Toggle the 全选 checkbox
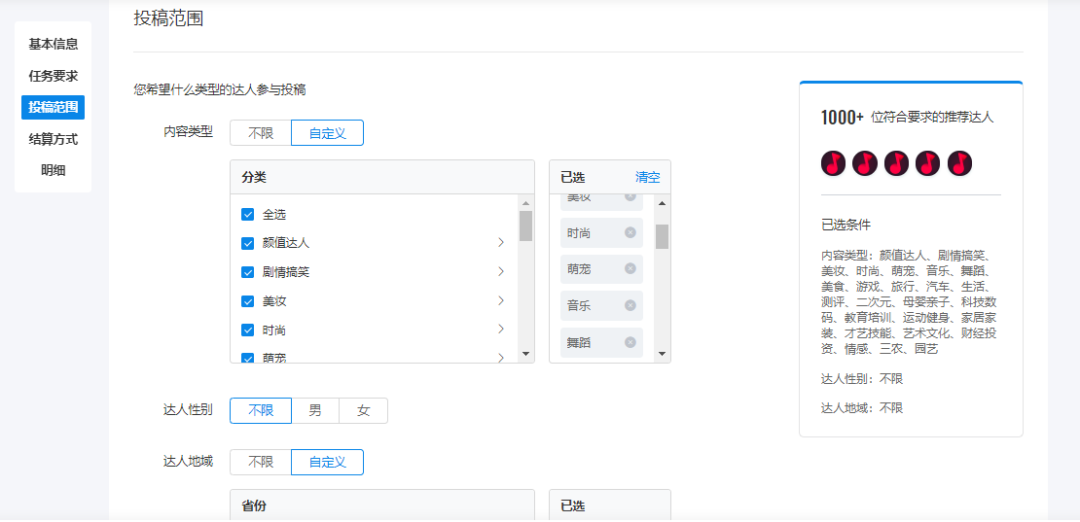Viewport: 1080px width, 522px height. (248, 214)
